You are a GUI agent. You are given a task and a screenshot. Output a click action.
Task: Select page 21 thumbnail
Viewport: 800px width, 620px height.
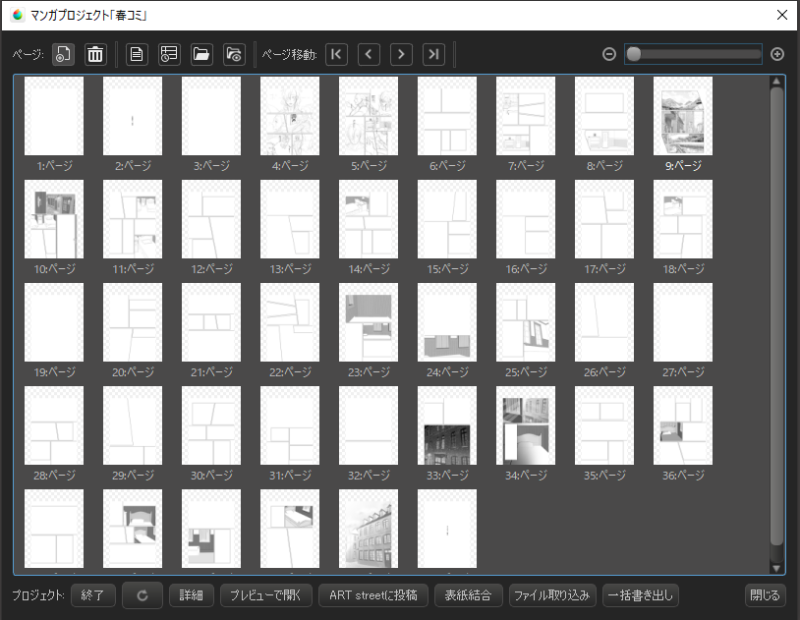tap(211, 322)
